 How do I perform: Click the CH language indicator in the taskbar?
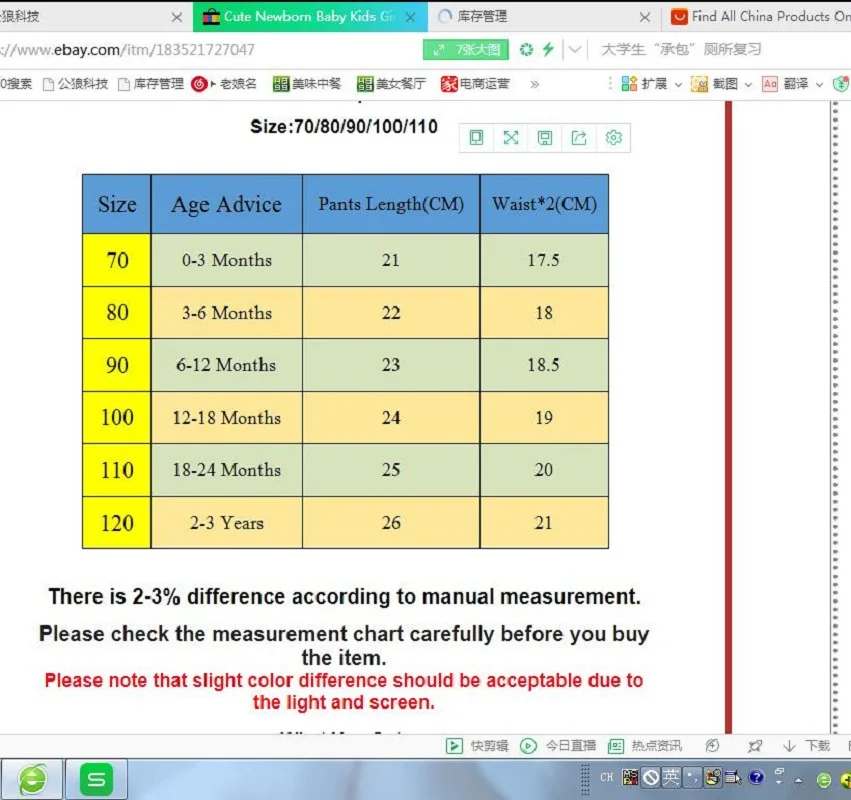coord(607,777)
